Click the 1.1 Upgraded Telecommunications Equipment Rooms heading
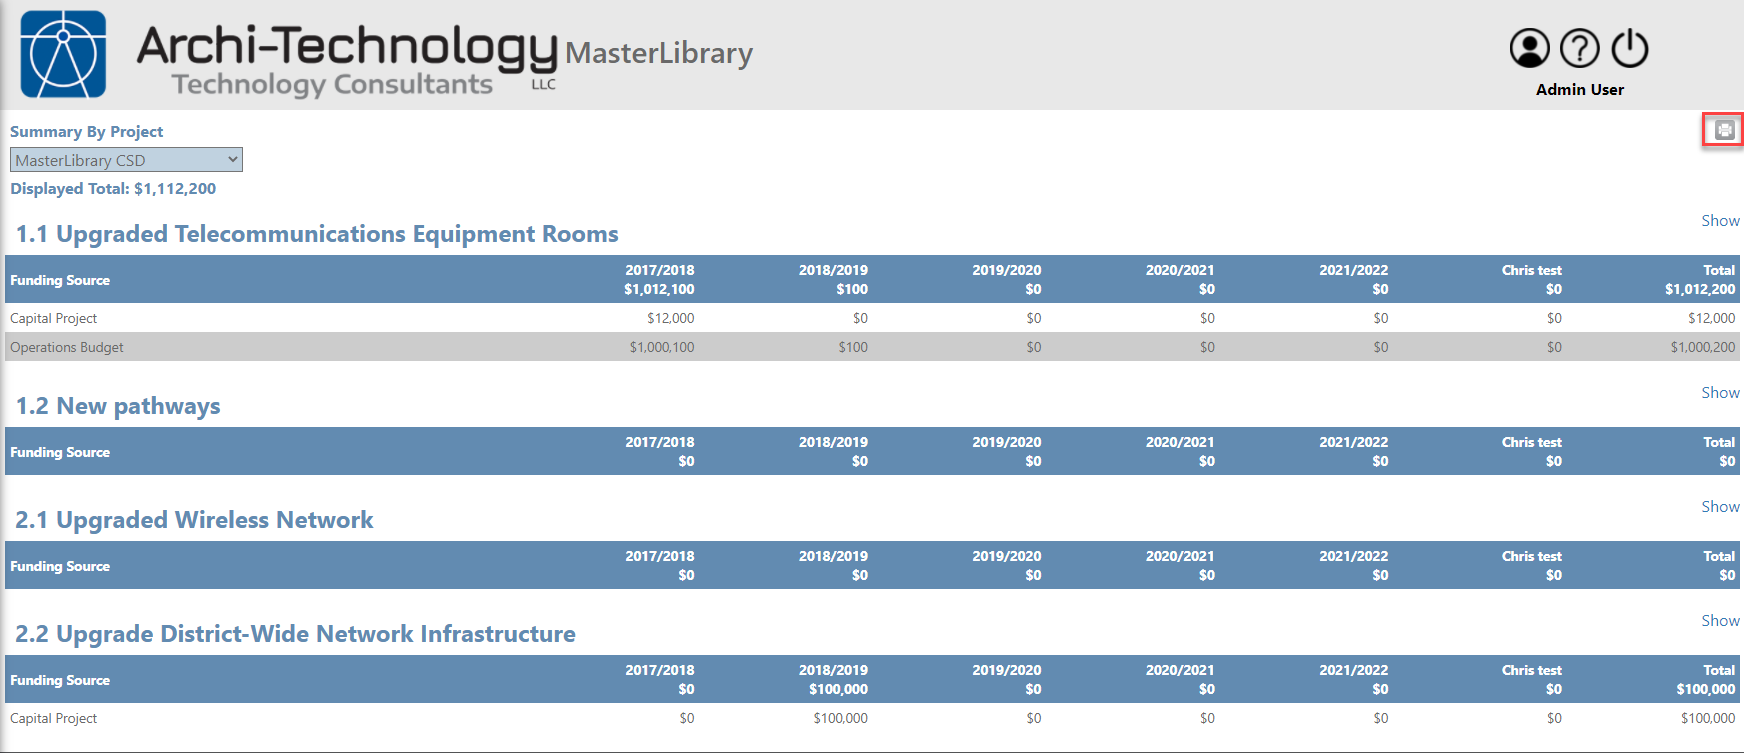The image size is (1744, 753). [x=317, y=234]
